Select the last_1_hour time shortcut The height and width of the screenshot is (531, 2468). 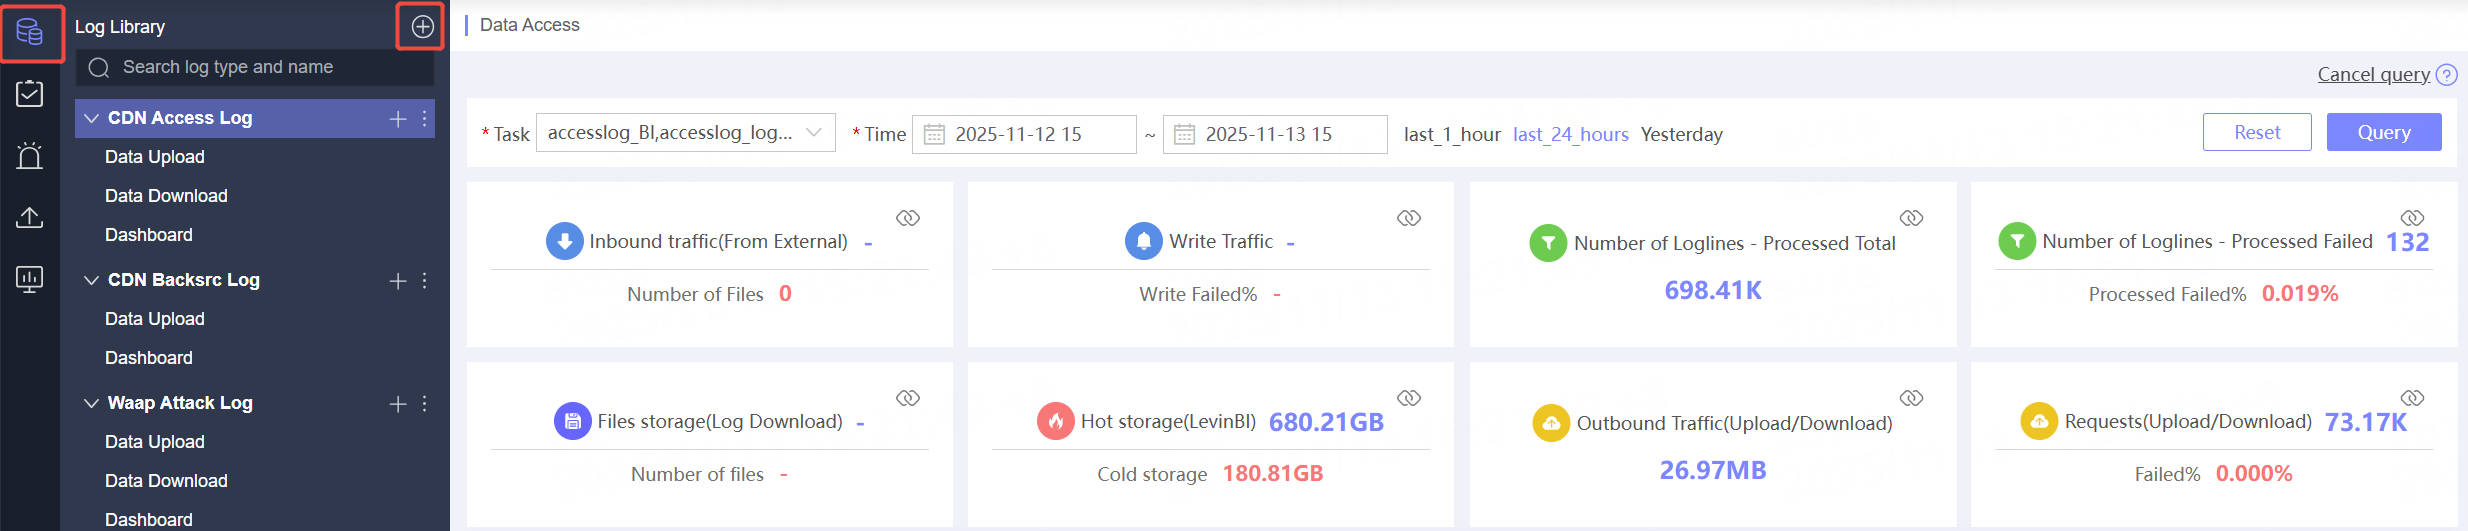coord(1451,134)
